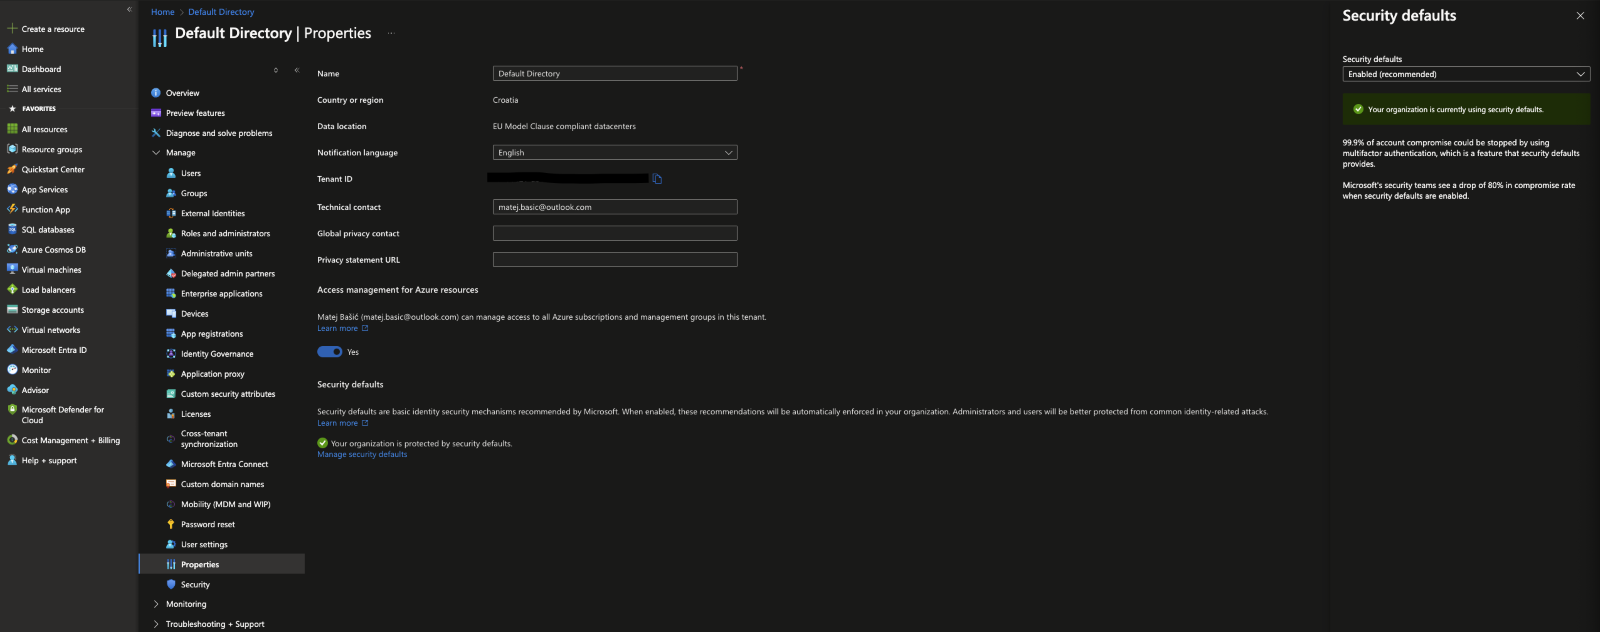1600x632 pixels.
Task: Open Cross-tenant synchronization menu item
Action: click(209, 439)
